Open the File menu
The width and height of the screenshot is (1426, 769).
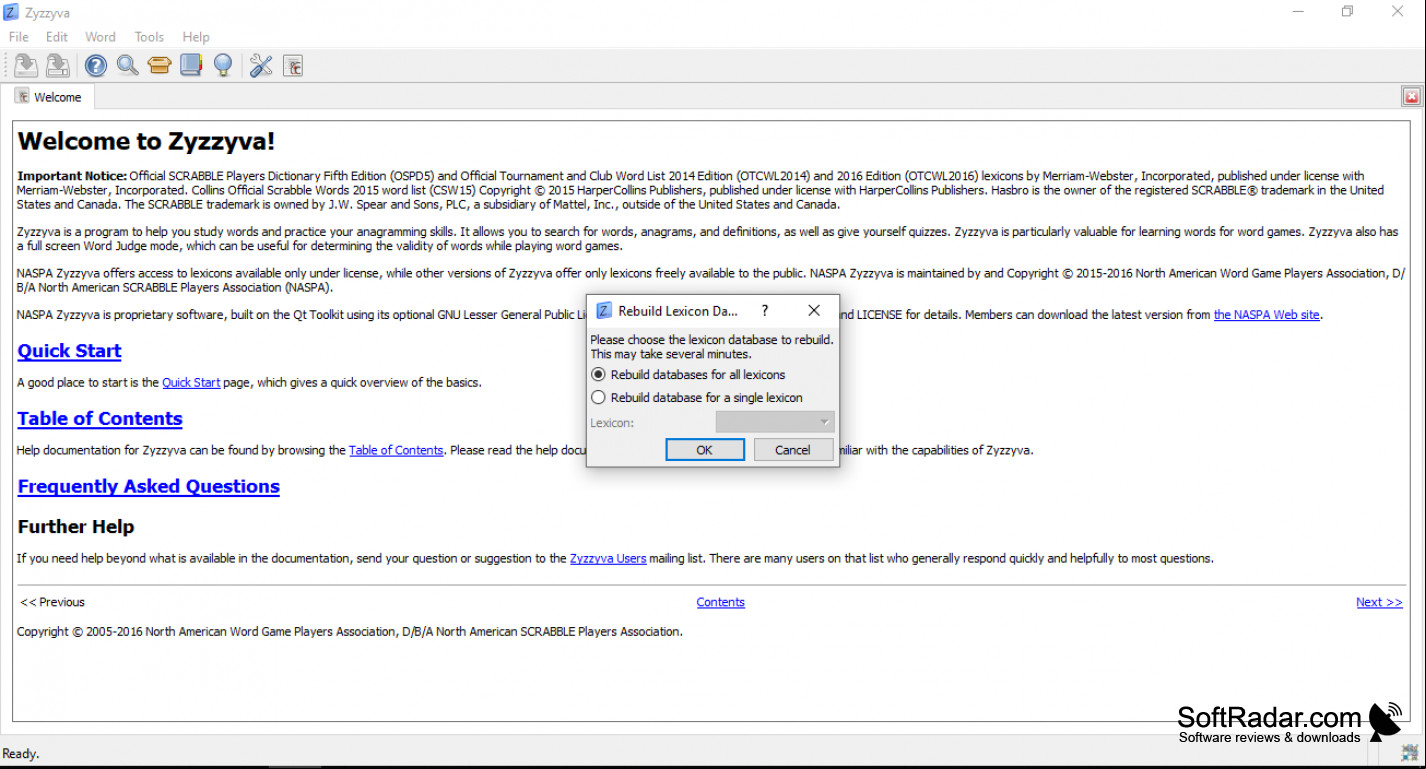19,37
